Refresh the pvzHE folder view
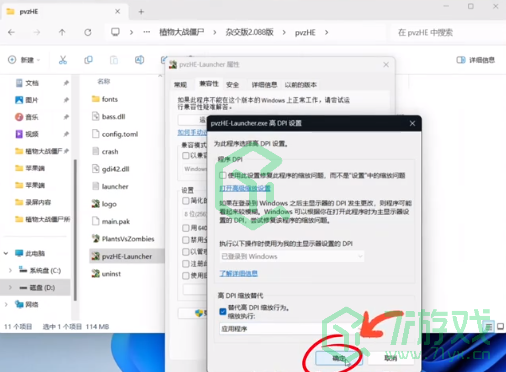Screen dimensions: 506x372 click(88, 32)
